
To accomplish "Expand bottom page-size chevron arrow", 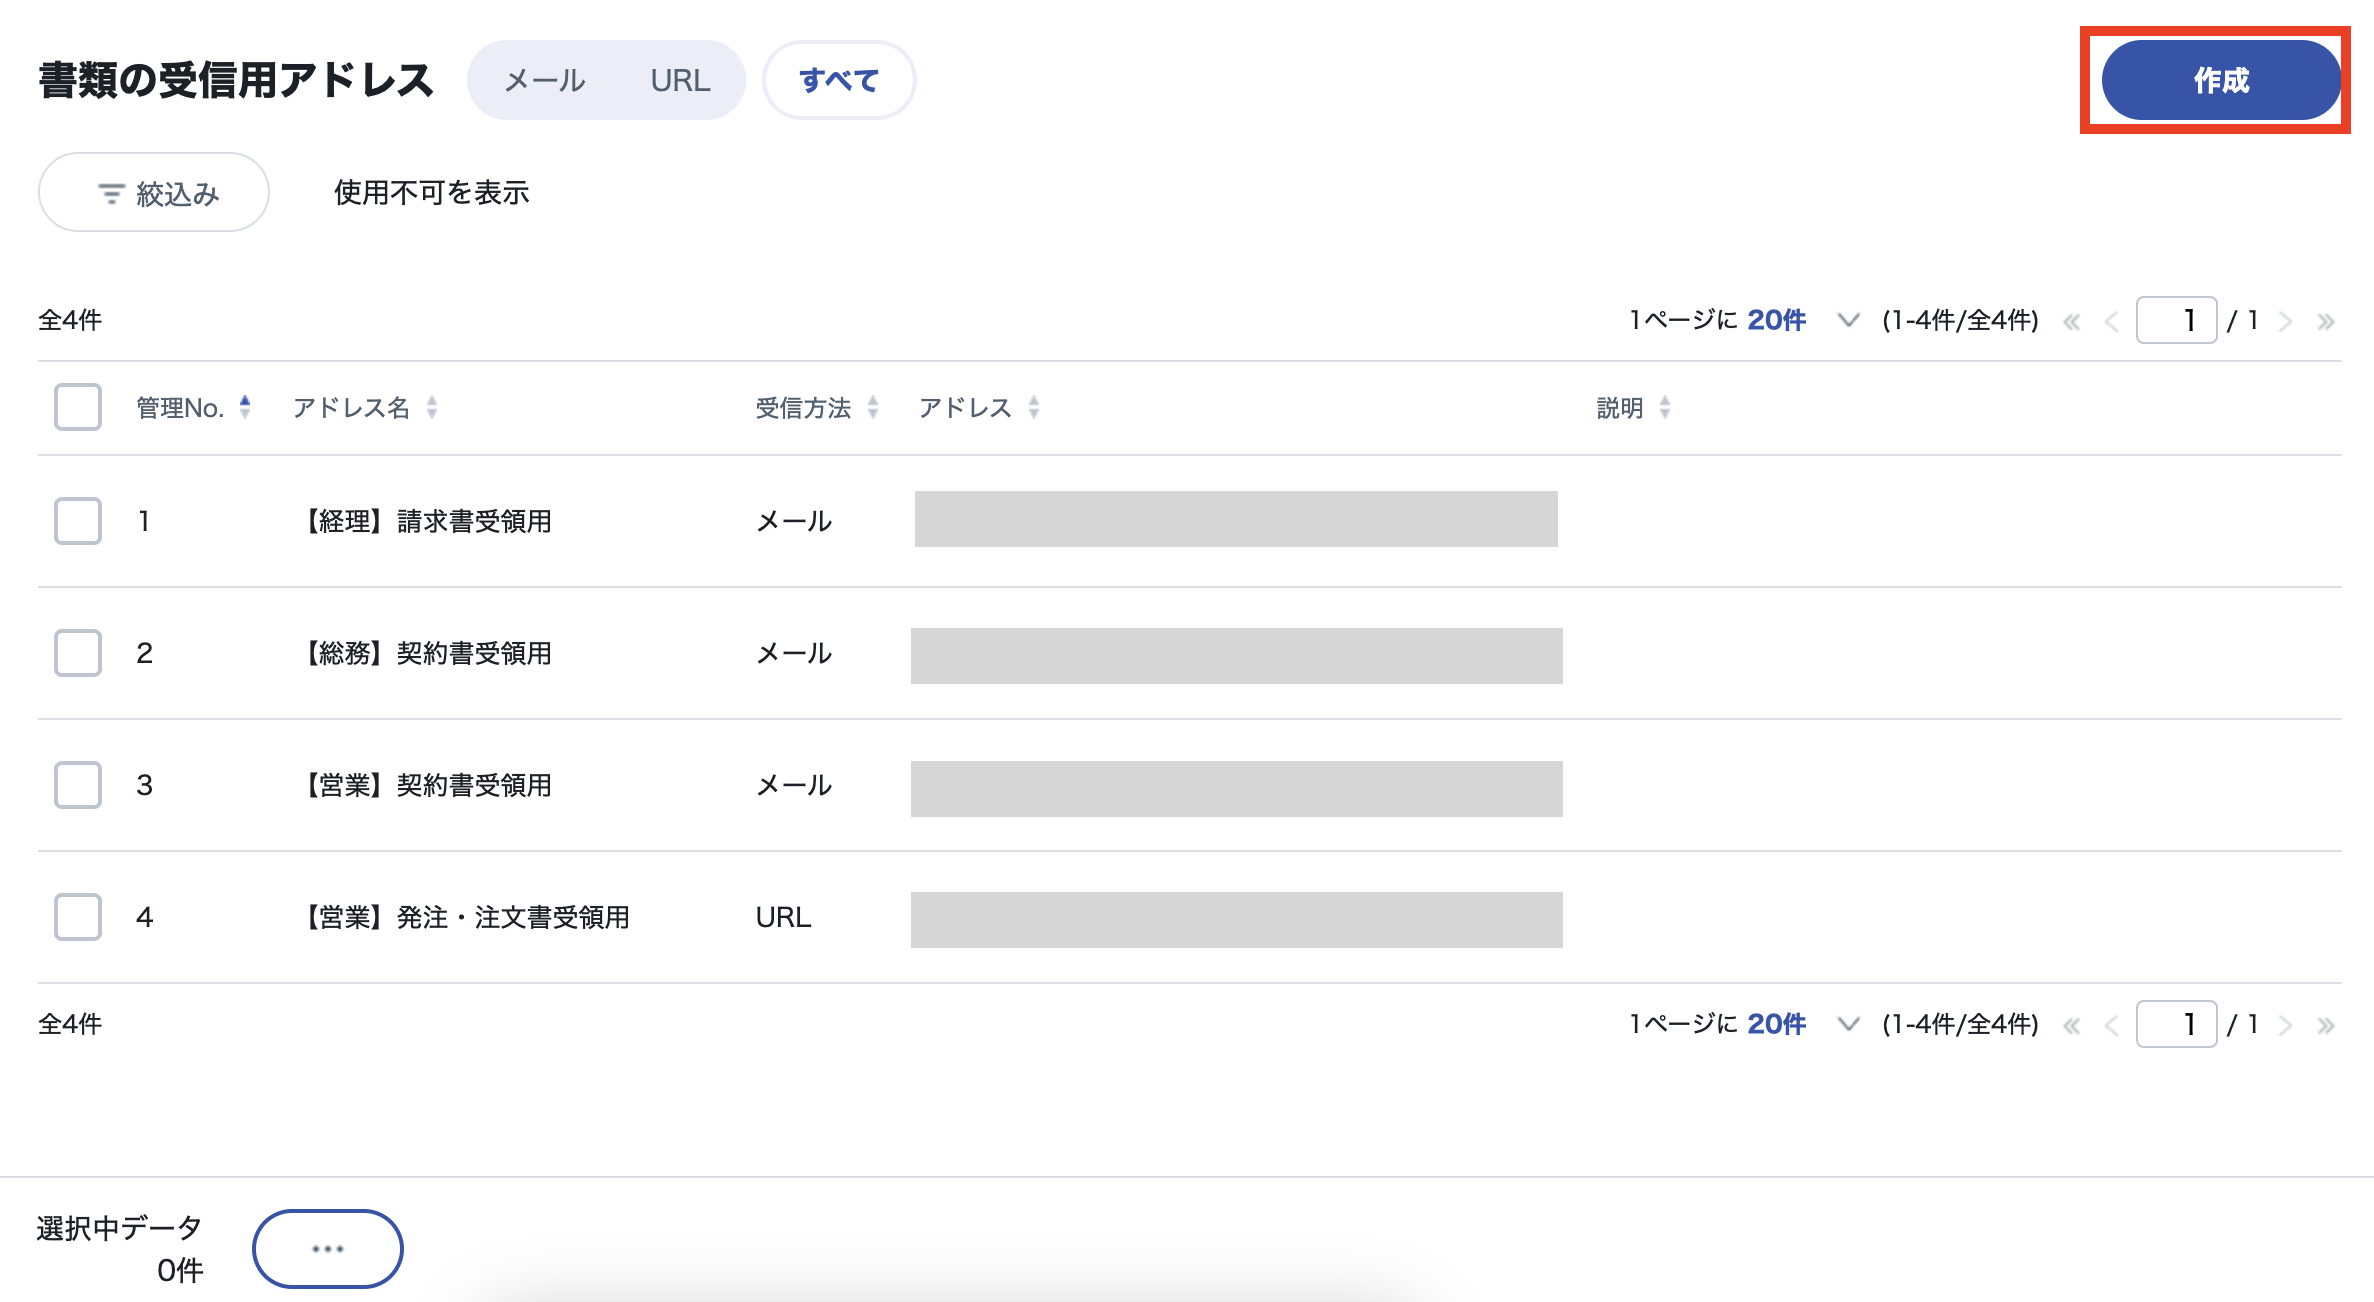I will tap(1848, 1024).
